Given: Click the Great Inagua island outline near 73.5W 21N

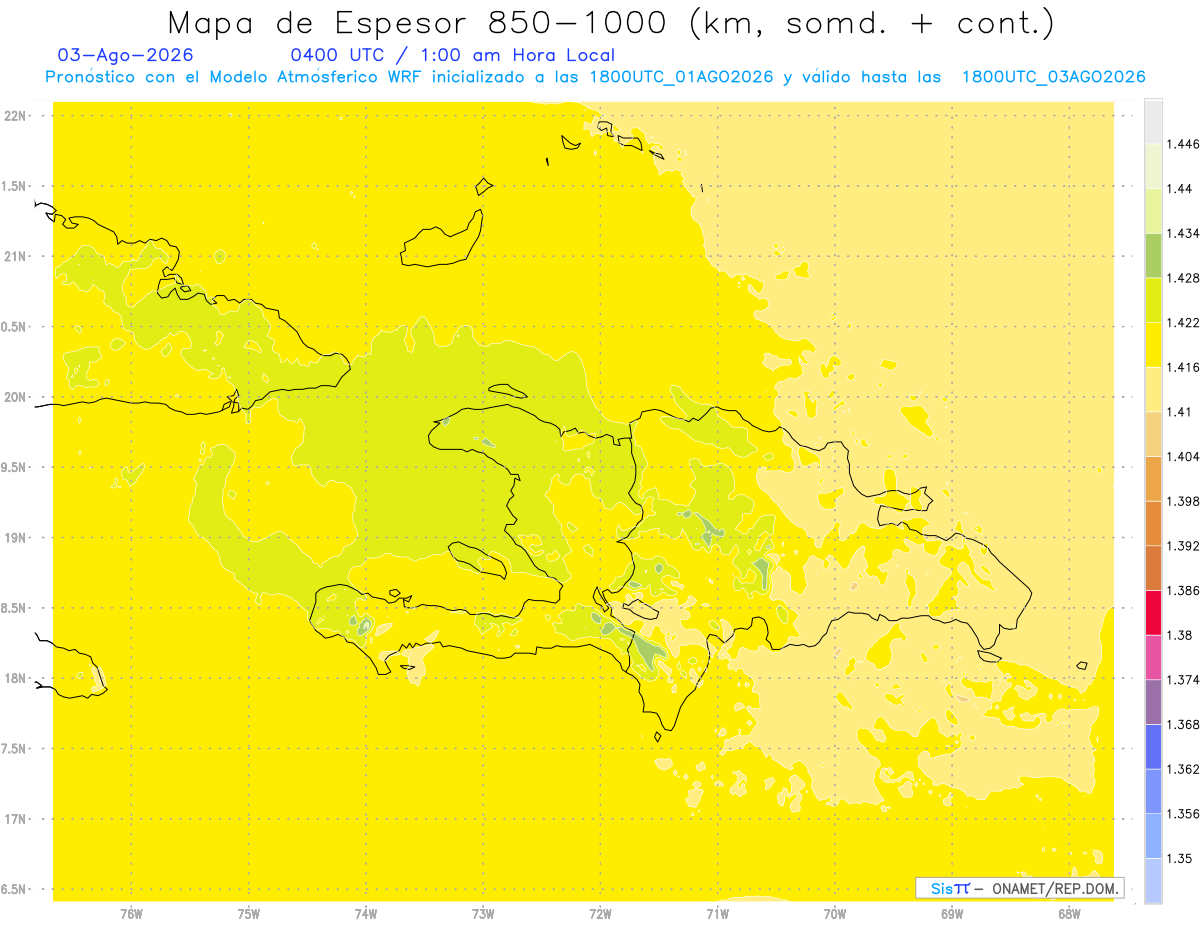Looking at the screenshot, I should point(442,240).
